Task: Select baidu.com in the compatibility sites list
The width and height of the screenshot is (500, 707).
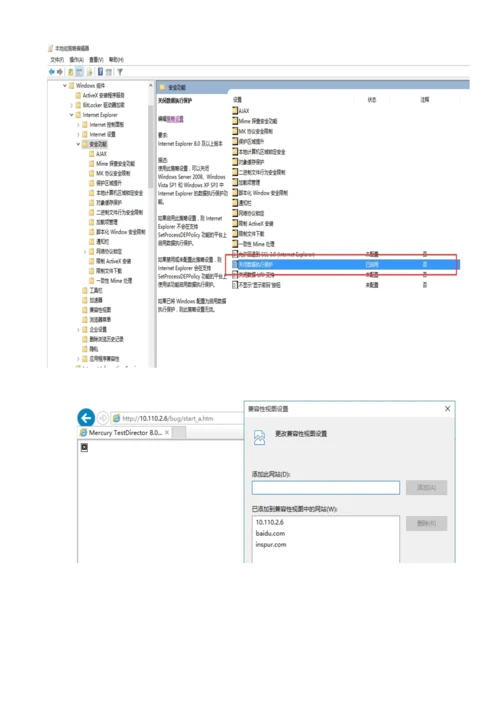Action: 270,533
